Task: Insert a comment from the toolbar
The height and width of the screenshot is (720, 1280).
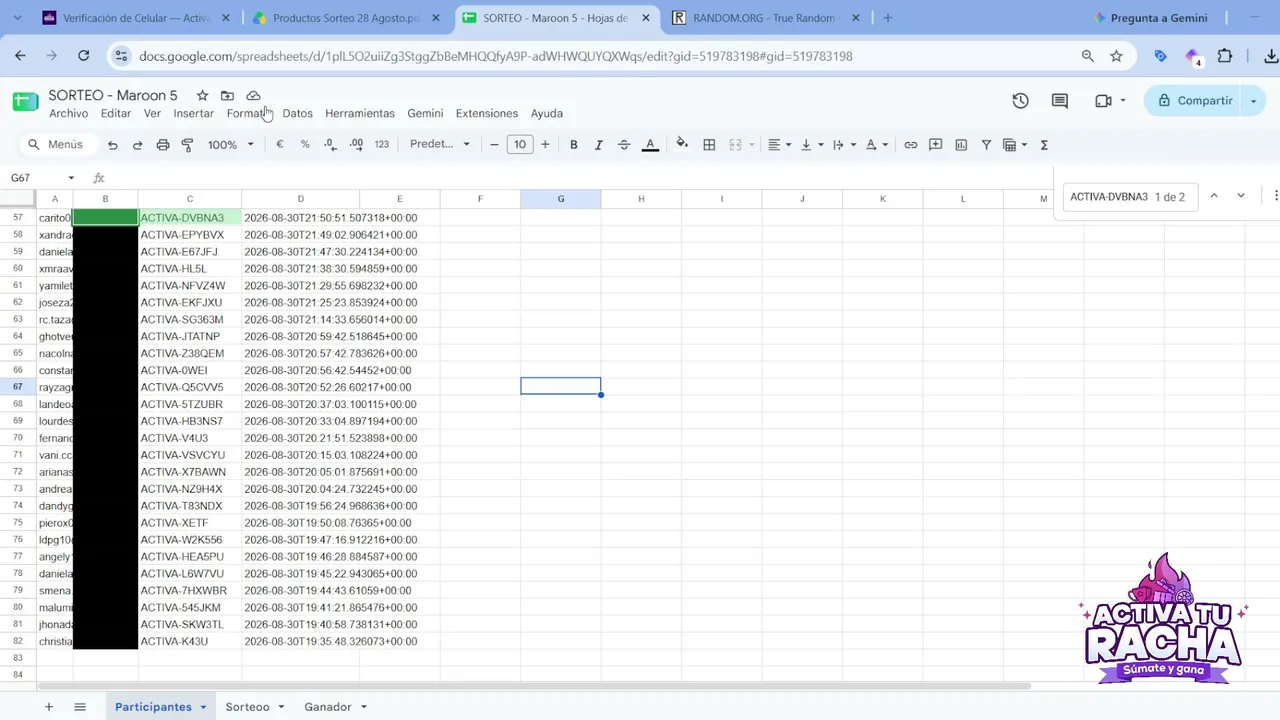Action: click(x=936, y=145)
